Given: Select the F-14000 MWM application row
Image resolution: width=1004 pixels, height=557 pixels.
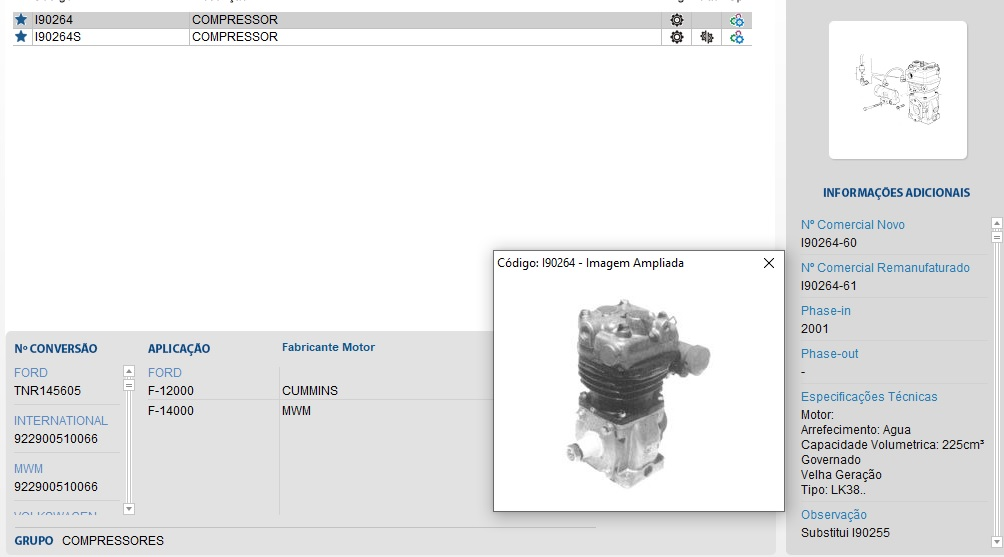Looking at the screenshot, I should (300, 411).
